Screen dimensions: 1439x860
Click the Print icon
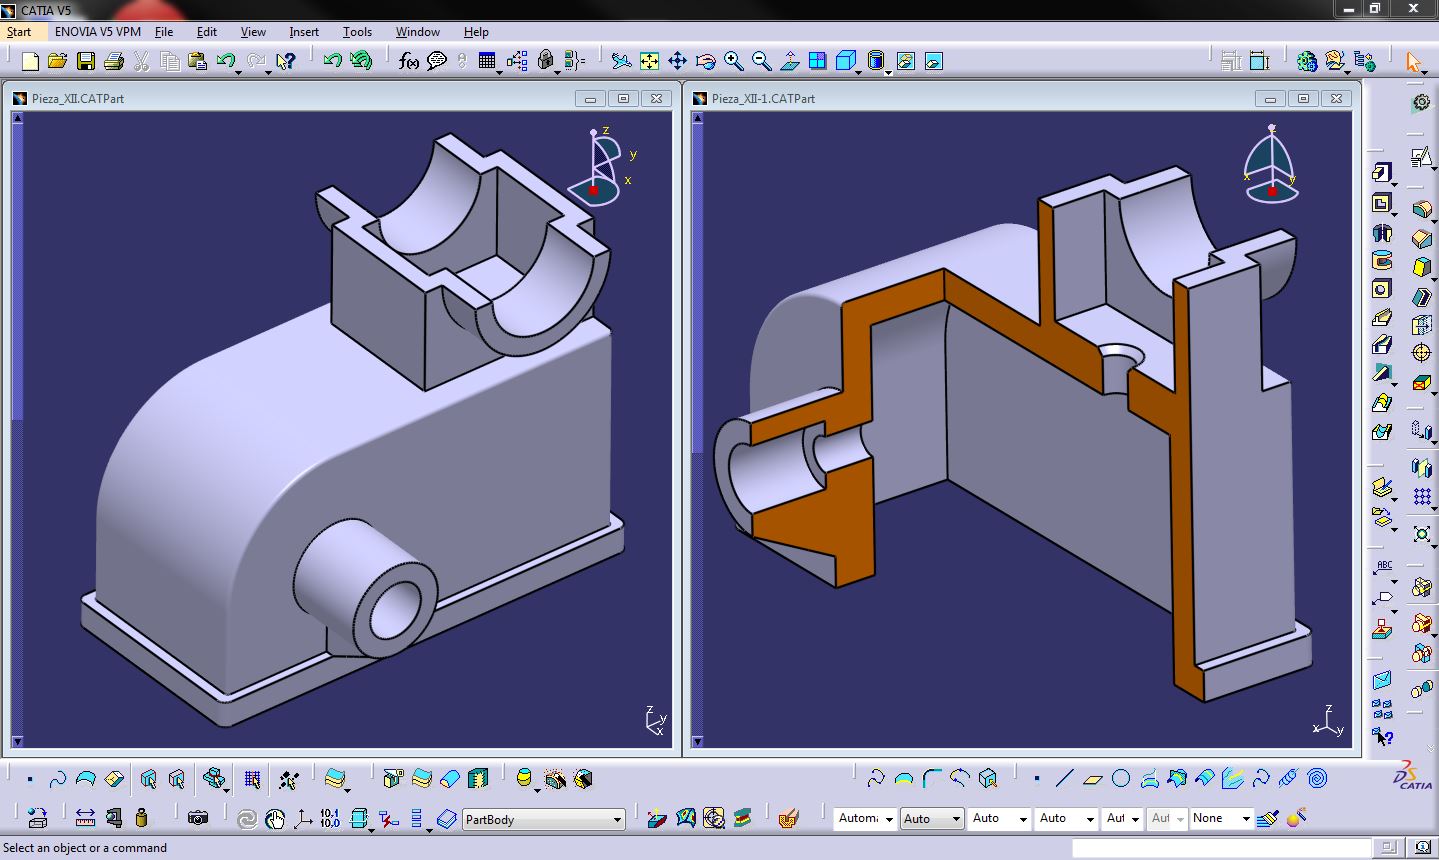(114, 62)
